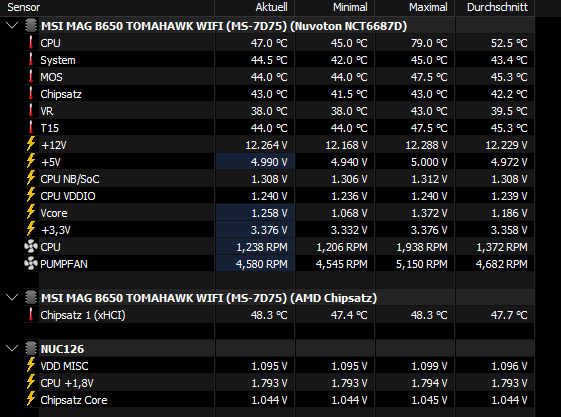The height and width of the screenshot is (417, 561).
Task: Click the thermometer icon of Chipsatz 1 (xHCI)
Action: click(31, 315)
